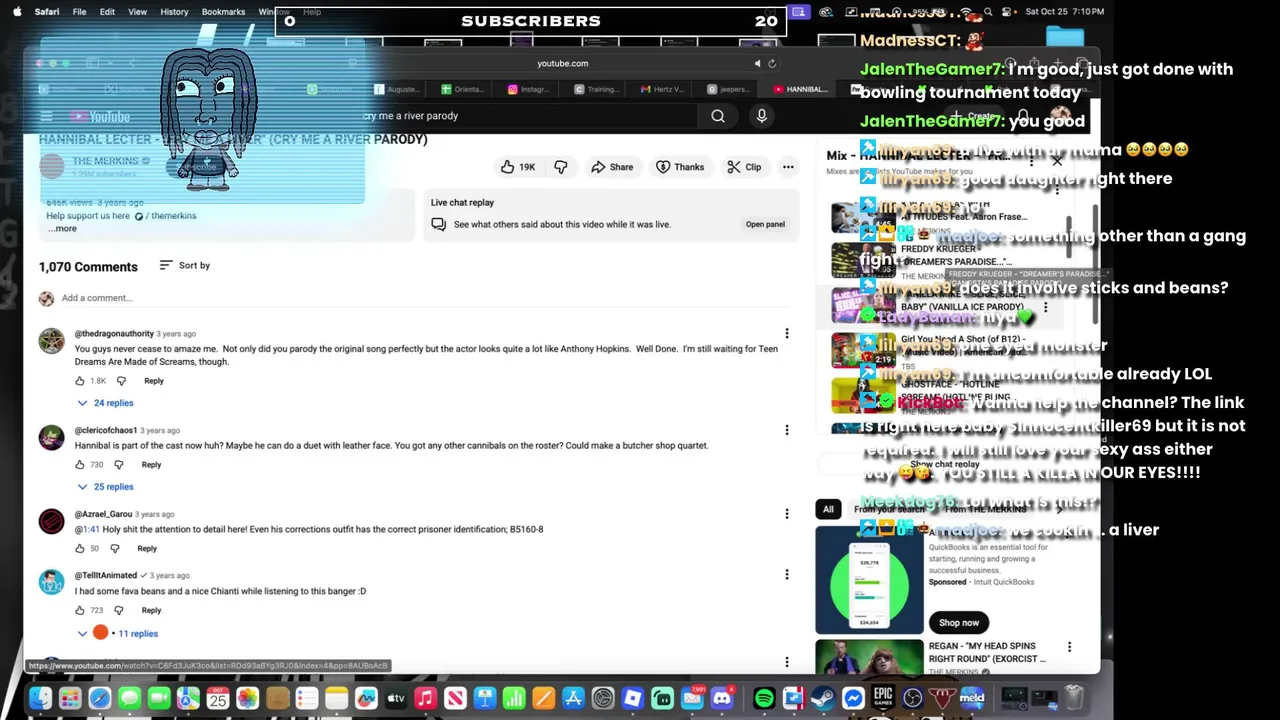The image size is (1280, 720).
Task: Open Steam from the dock
Action: tap(823, 698)
